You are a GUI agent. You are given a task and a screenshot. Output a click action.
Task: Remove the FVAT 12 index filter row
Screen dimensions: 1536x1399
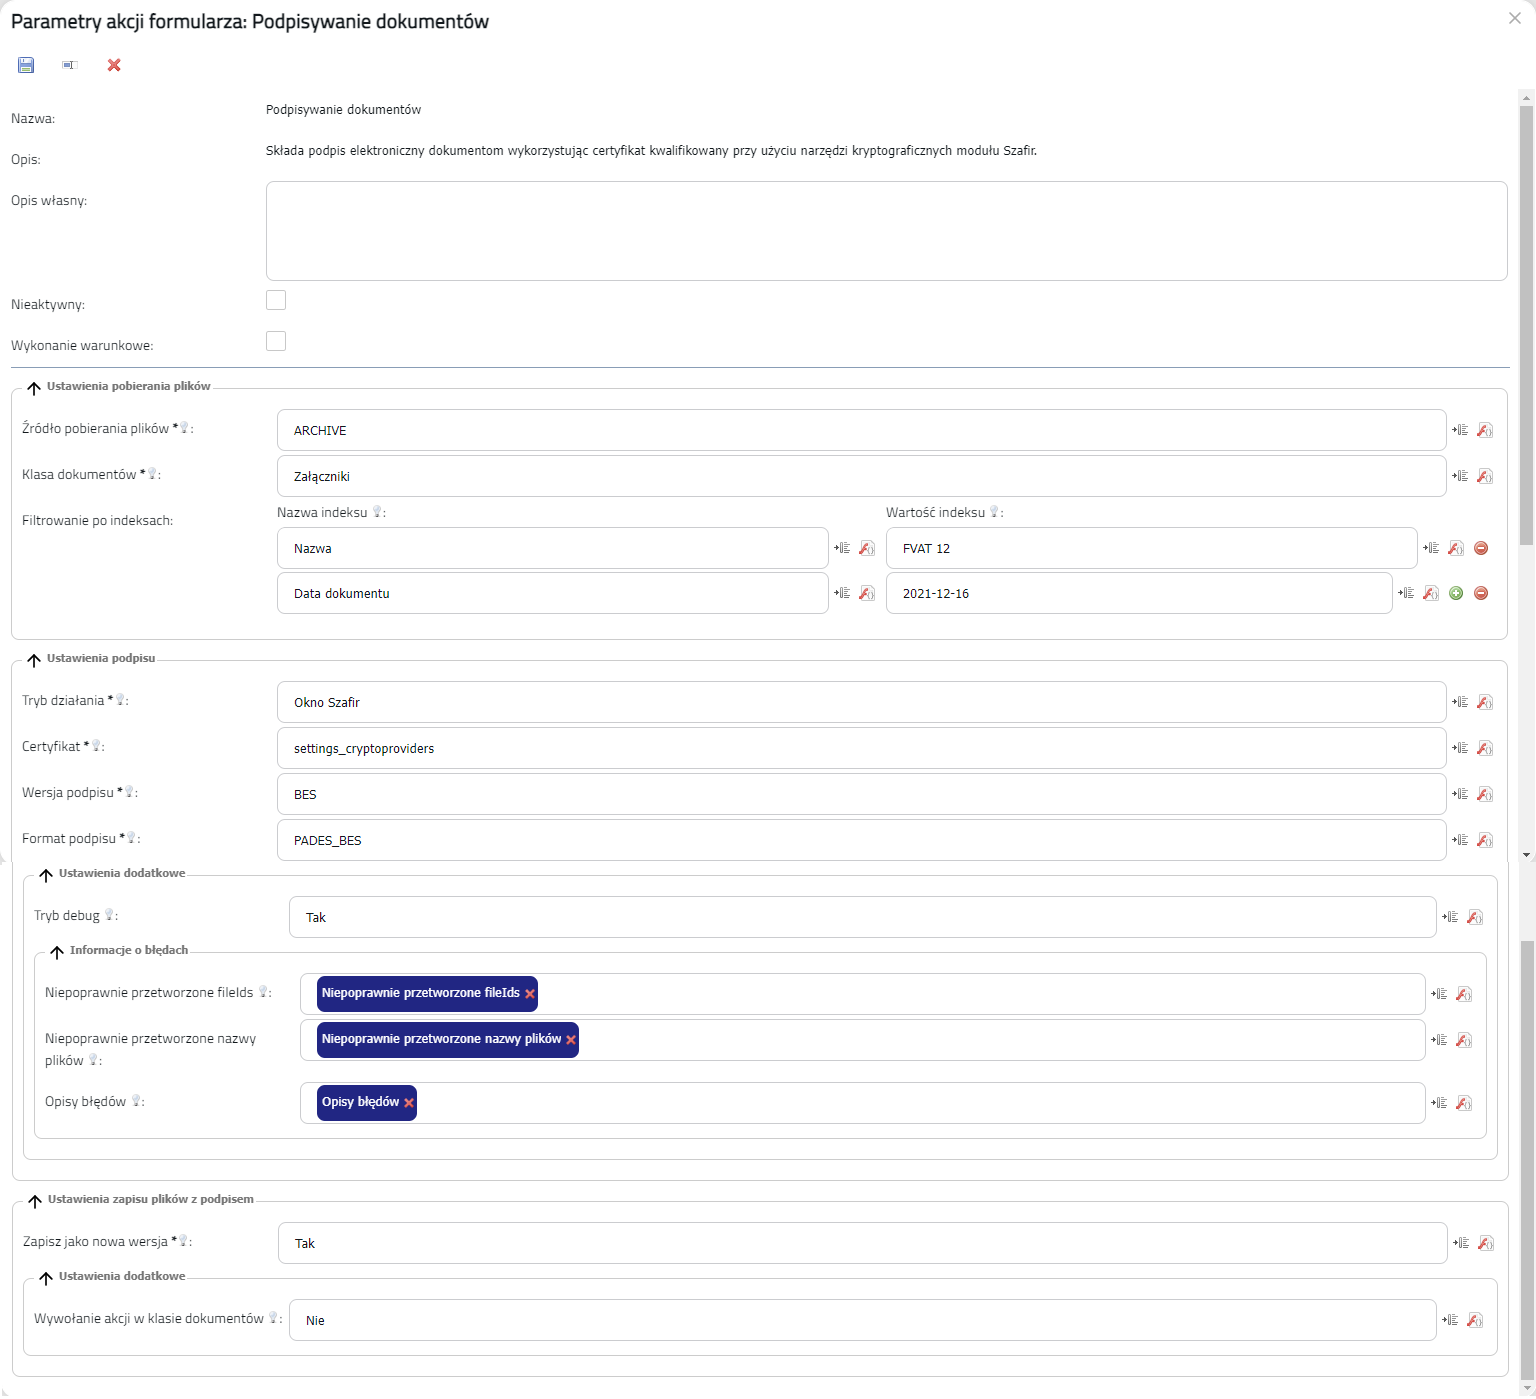click(1481, 549)
